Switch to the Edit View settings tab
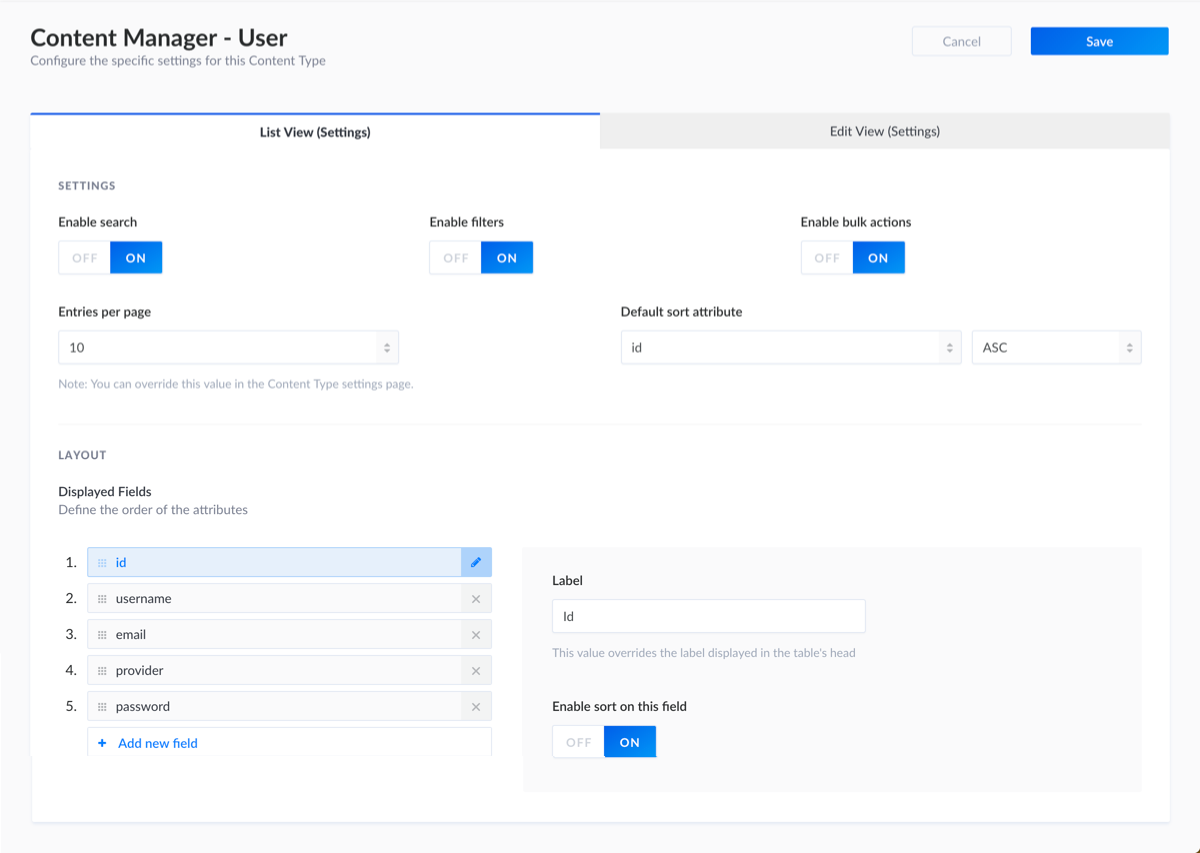The height and width of the screenshot is (853, 1200). 884,130
